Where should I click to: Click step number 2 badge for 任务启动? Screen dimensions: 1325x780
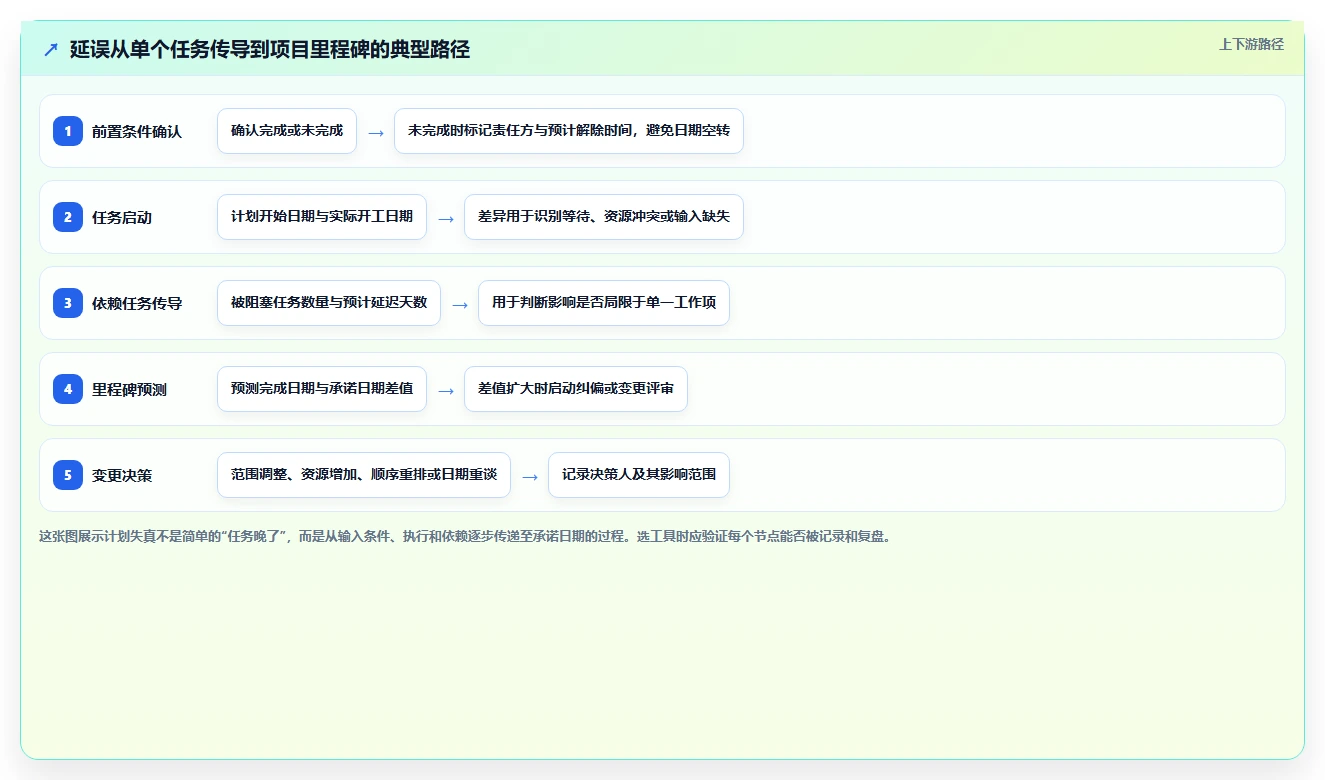click(68, 217)
